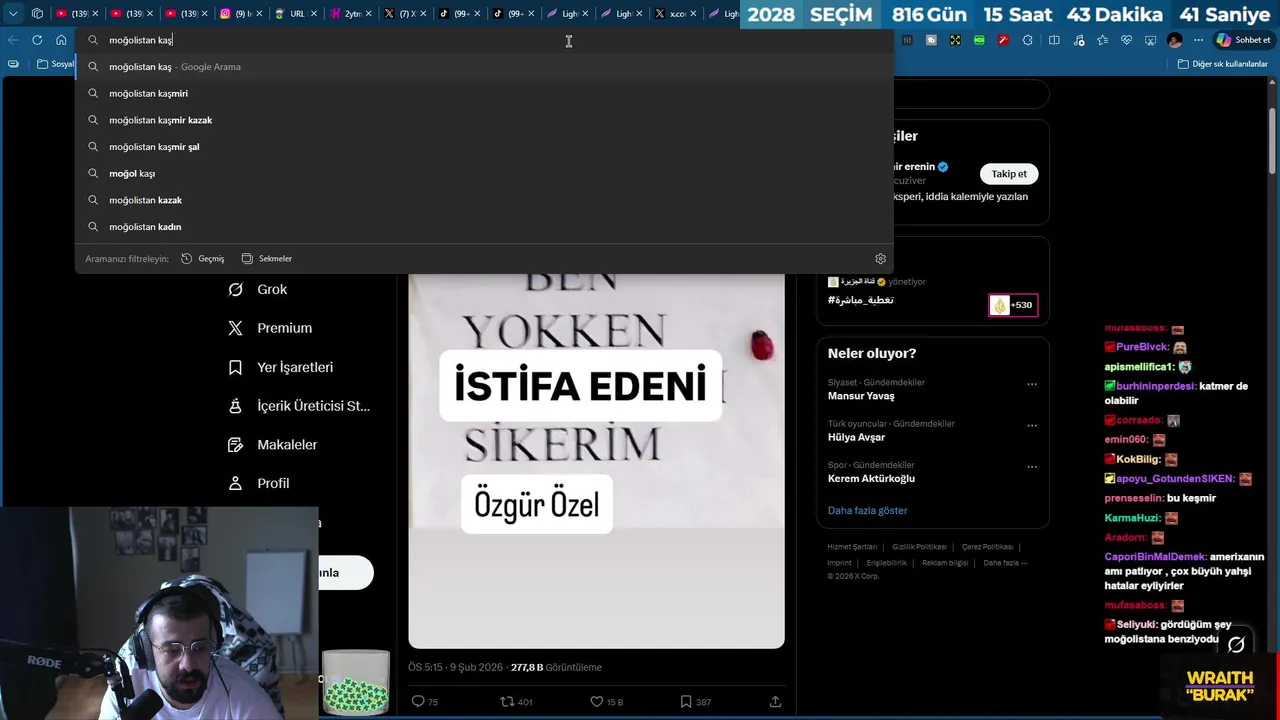Filter search by Sekmeler (tabs)

(x=267, y=258)
